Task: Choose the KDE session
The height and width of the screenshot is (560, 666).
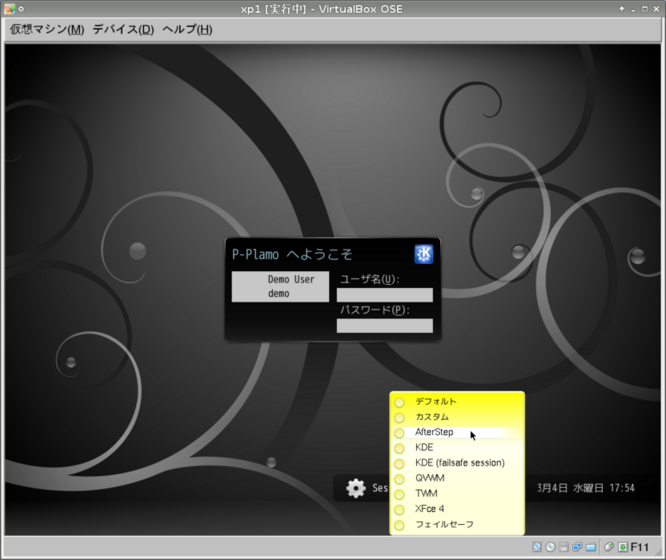Action: click(x=457, y=448)
